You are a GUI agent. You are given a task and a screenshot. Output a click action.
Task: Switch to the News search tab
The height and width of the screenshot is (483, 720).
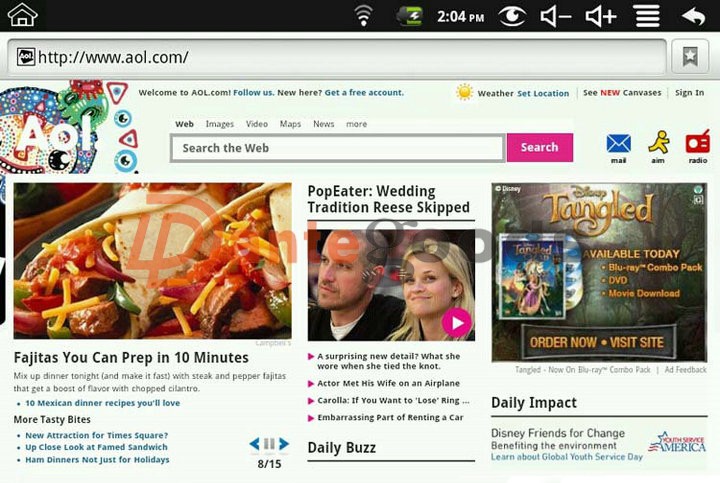click(x=323, y=124)
